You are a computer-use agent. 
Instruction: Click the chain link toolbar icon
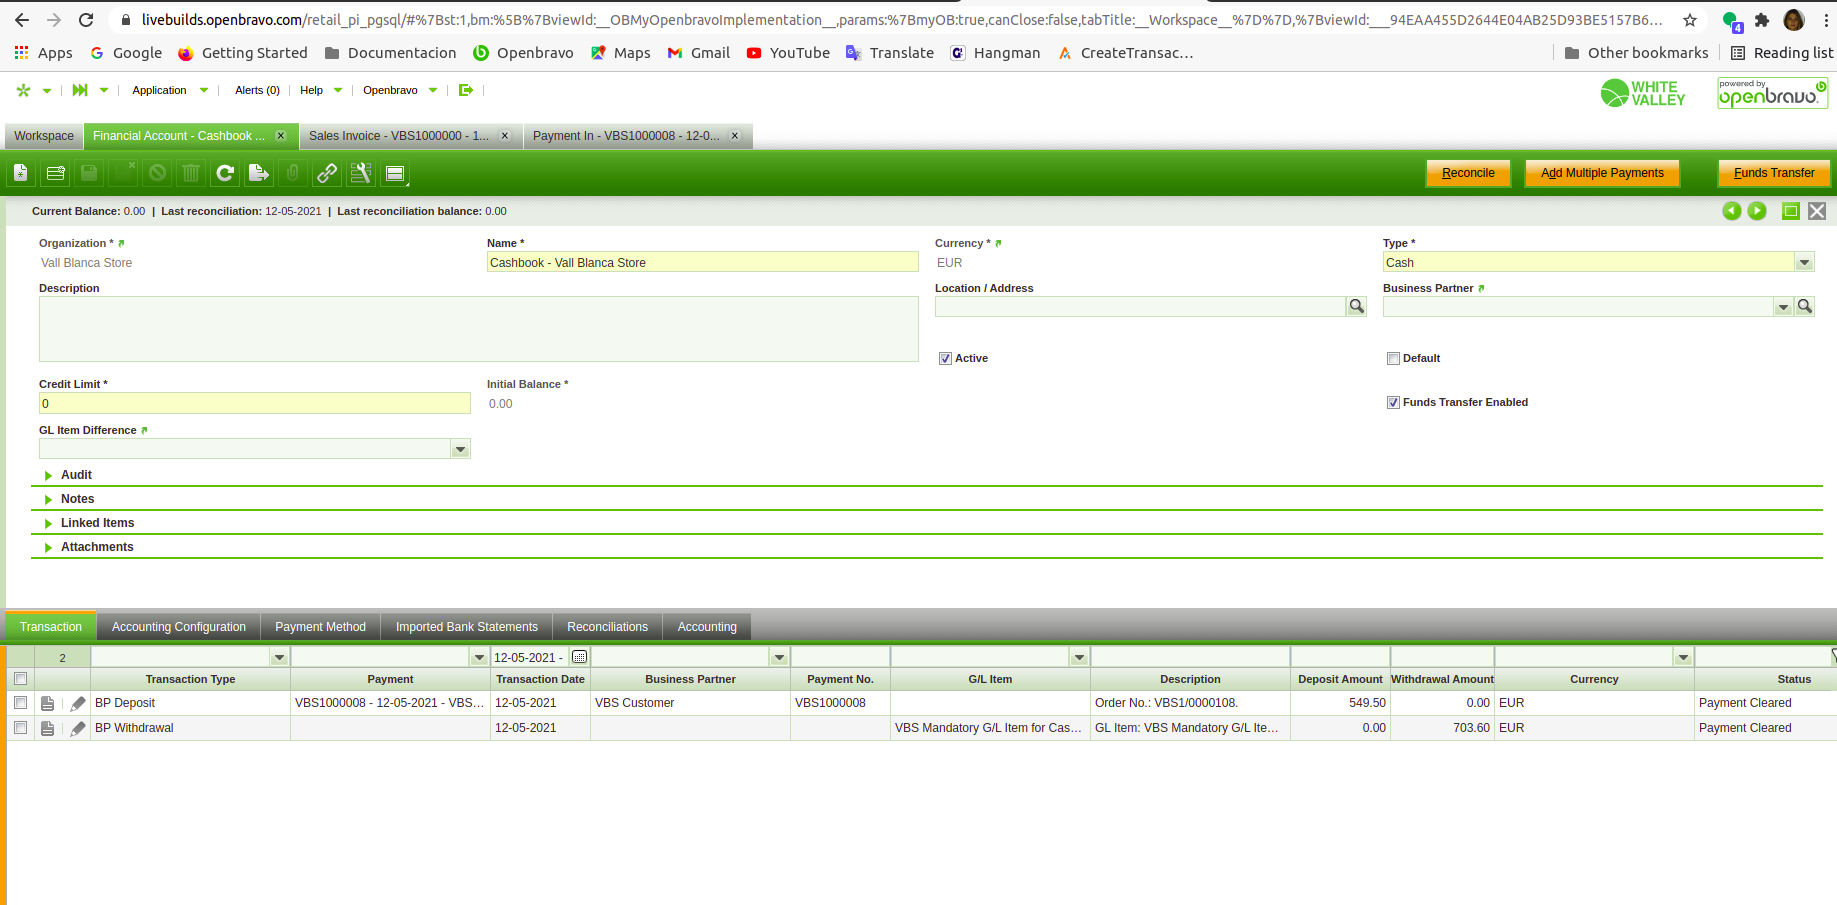click(327, 173)
